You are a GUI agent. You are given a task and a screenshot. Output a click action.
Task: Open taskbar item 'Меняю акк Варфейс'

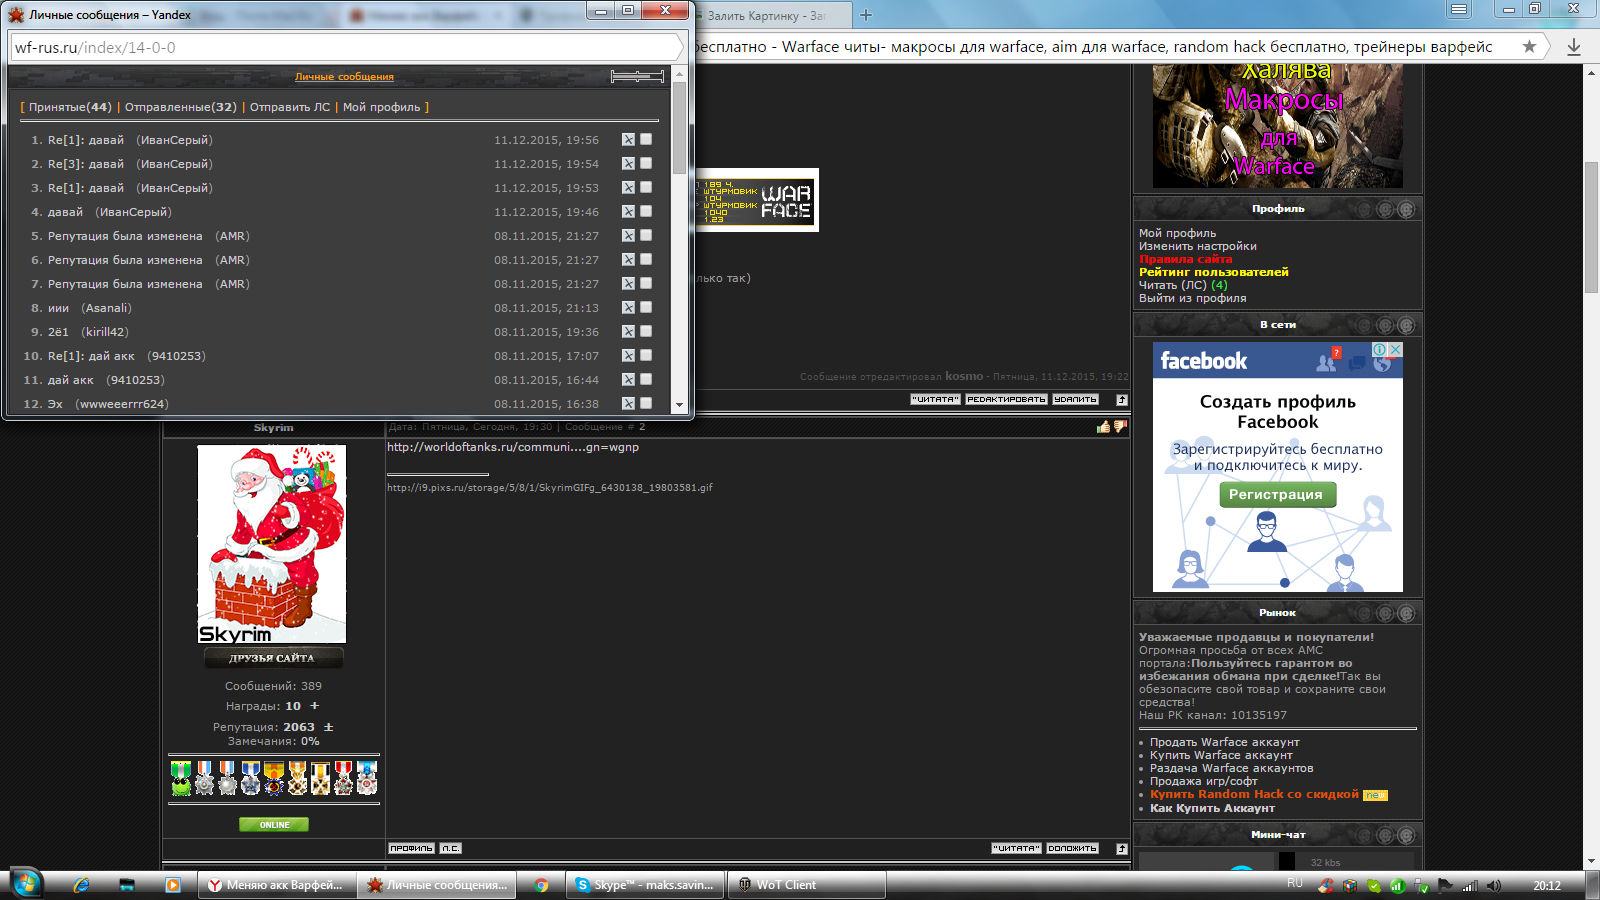tap(277, 885)
